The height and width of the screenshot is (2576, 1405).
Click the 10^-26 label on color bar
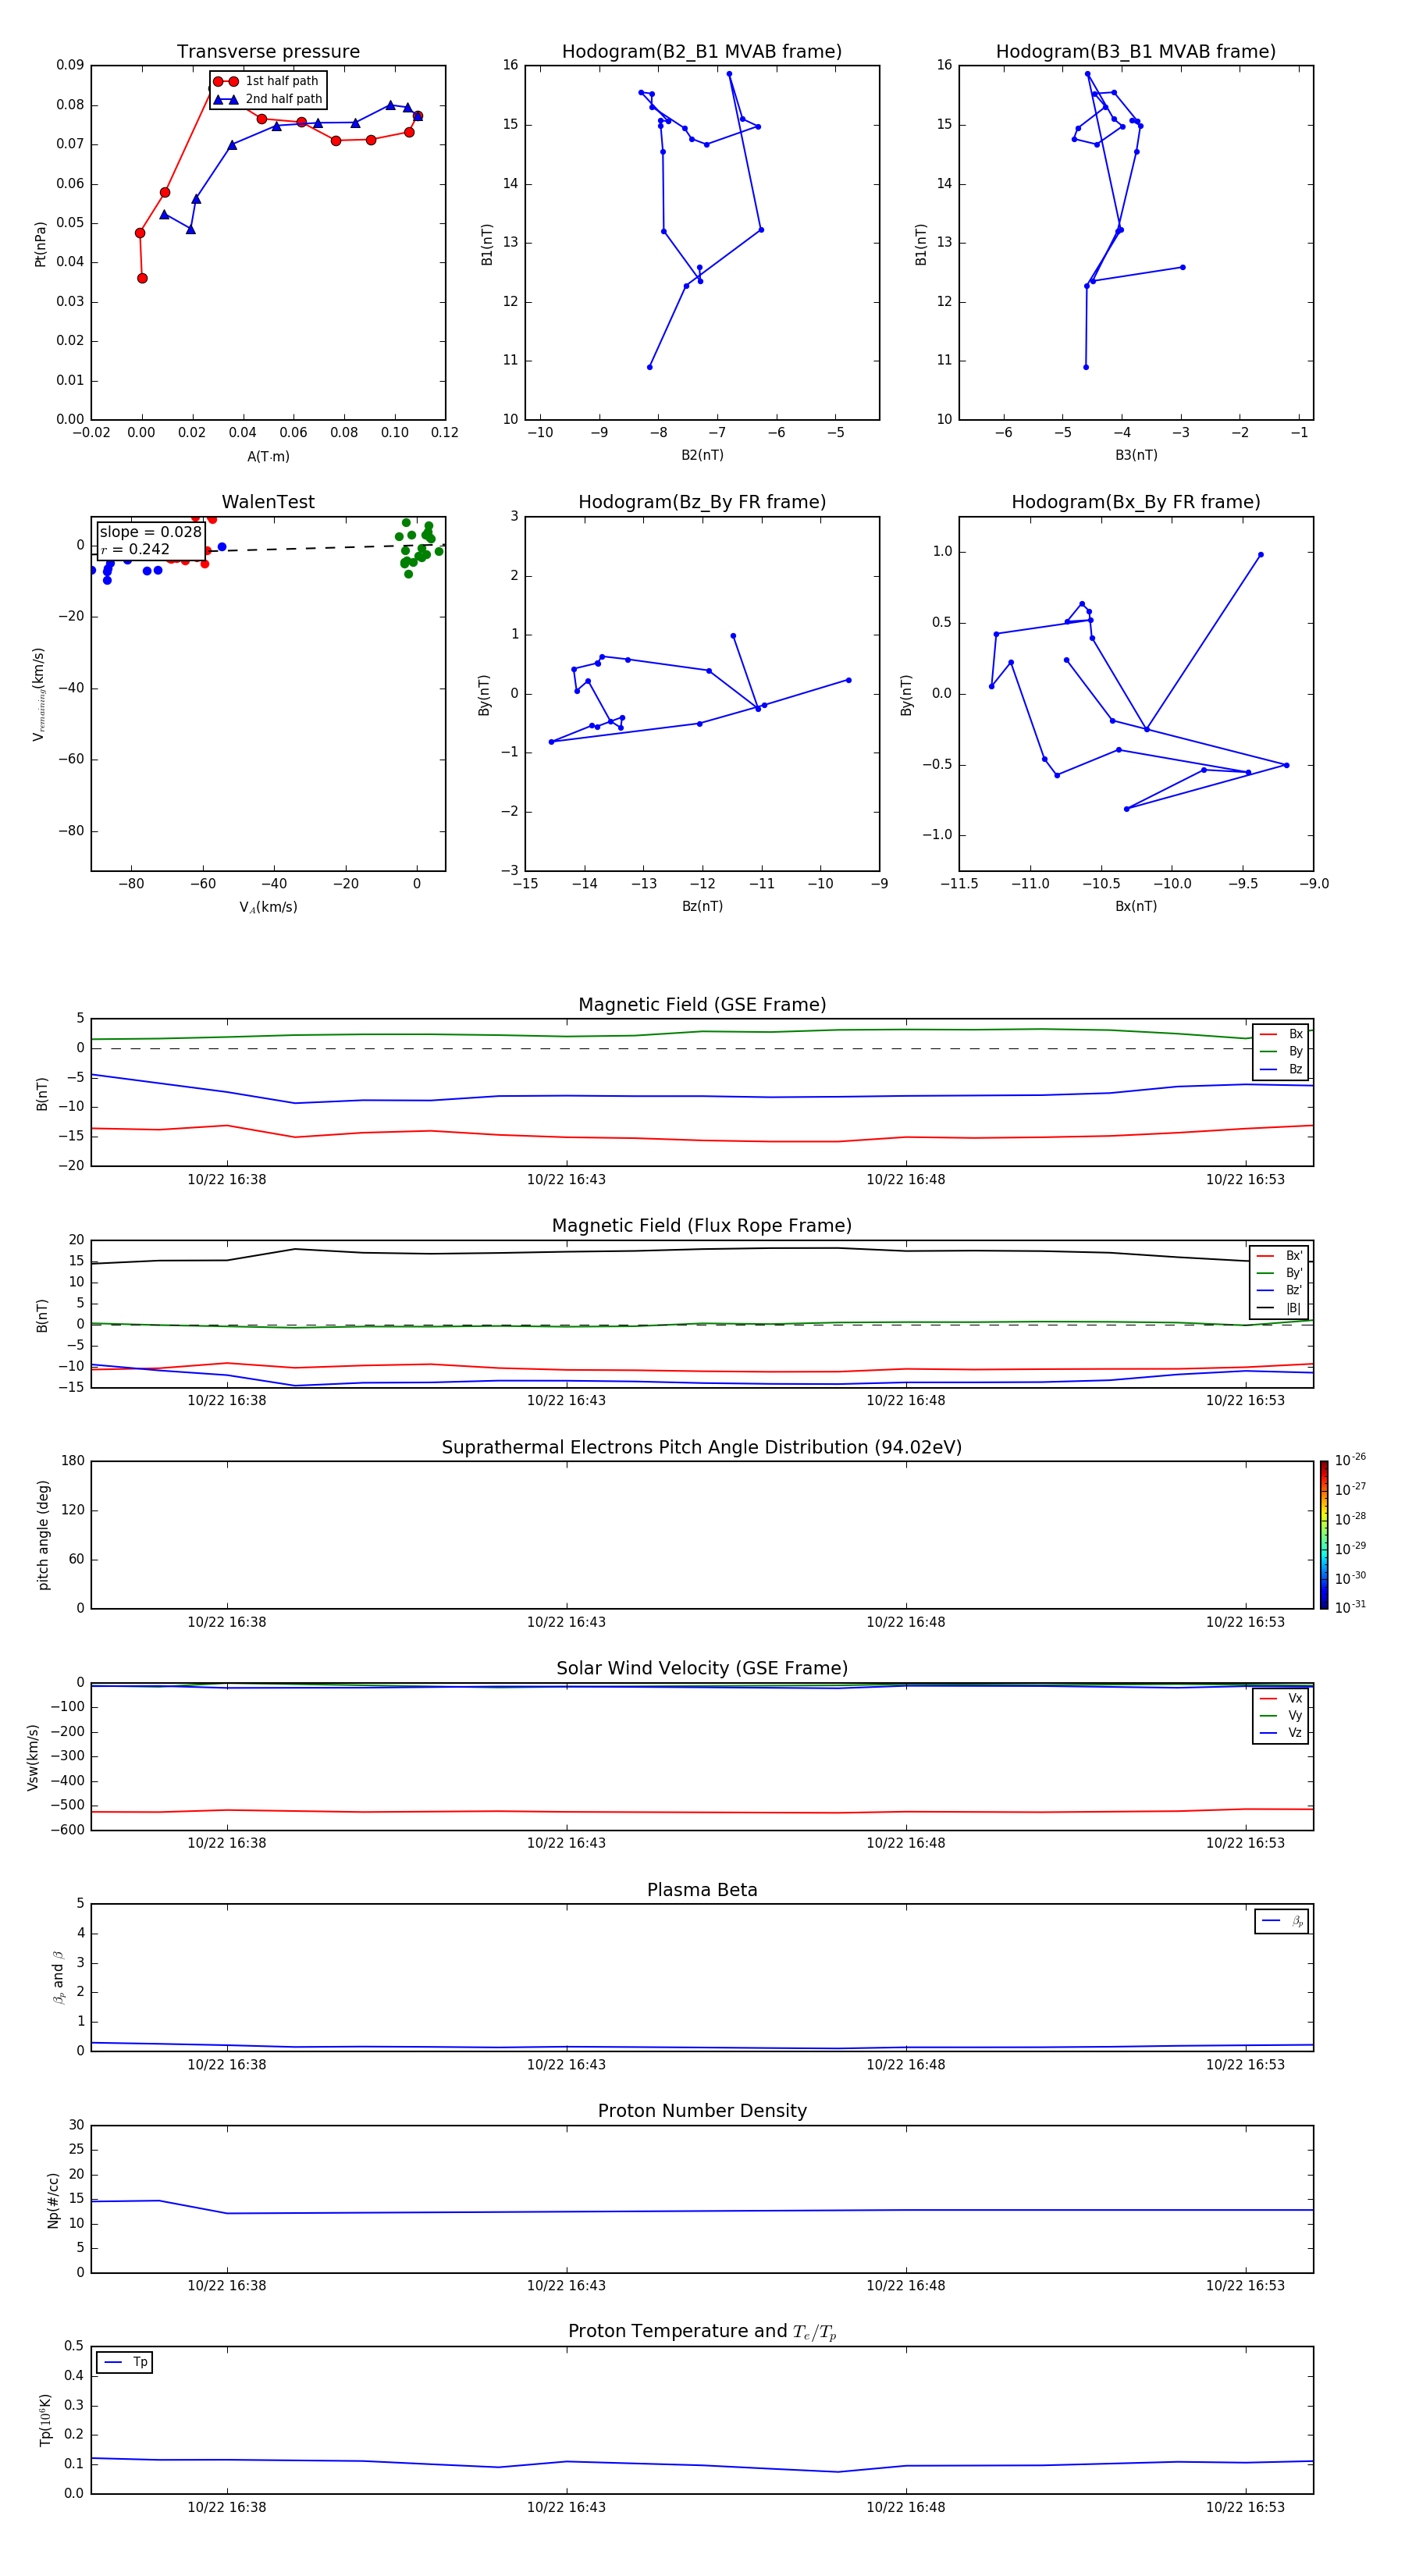1350,1460
